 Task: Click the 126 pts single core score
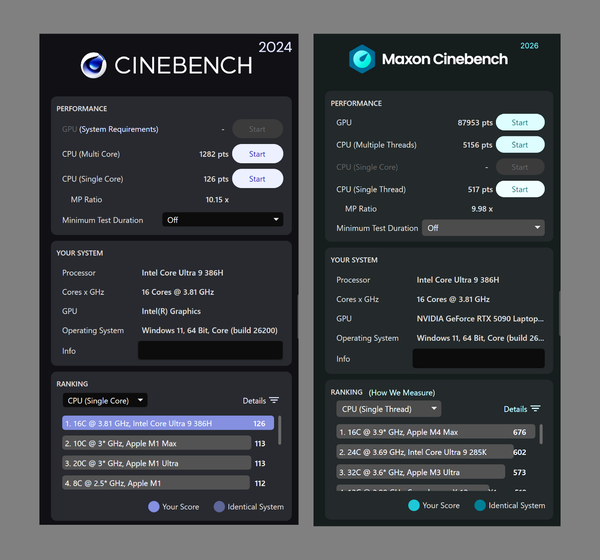[216, 179]
